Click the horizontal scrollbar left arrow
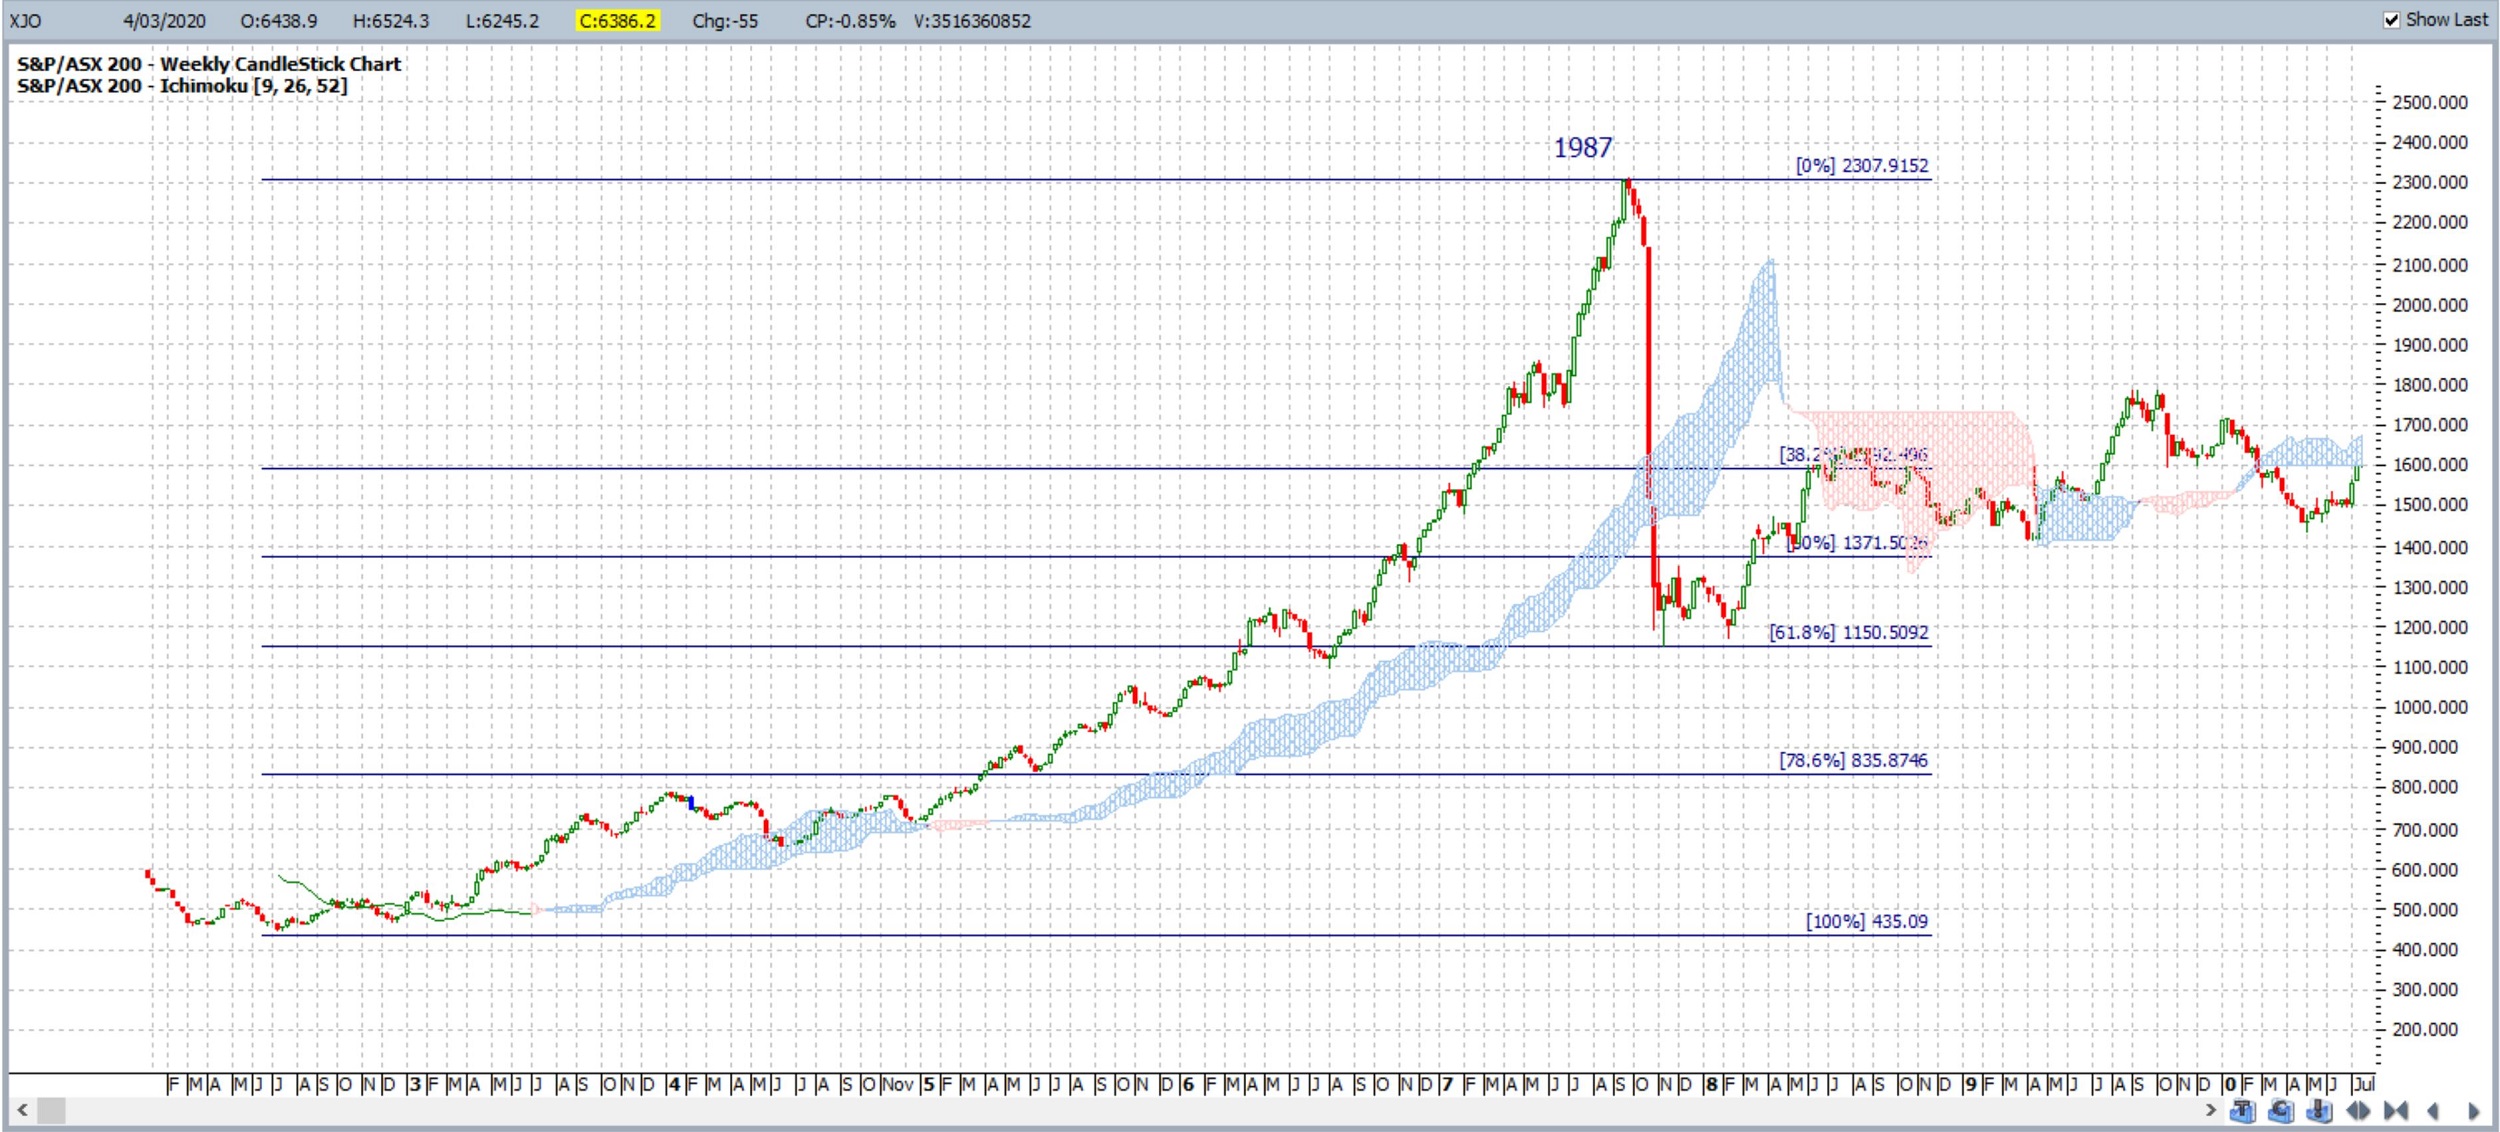Screen dimensions: 2500x1132 point(22,1109)
